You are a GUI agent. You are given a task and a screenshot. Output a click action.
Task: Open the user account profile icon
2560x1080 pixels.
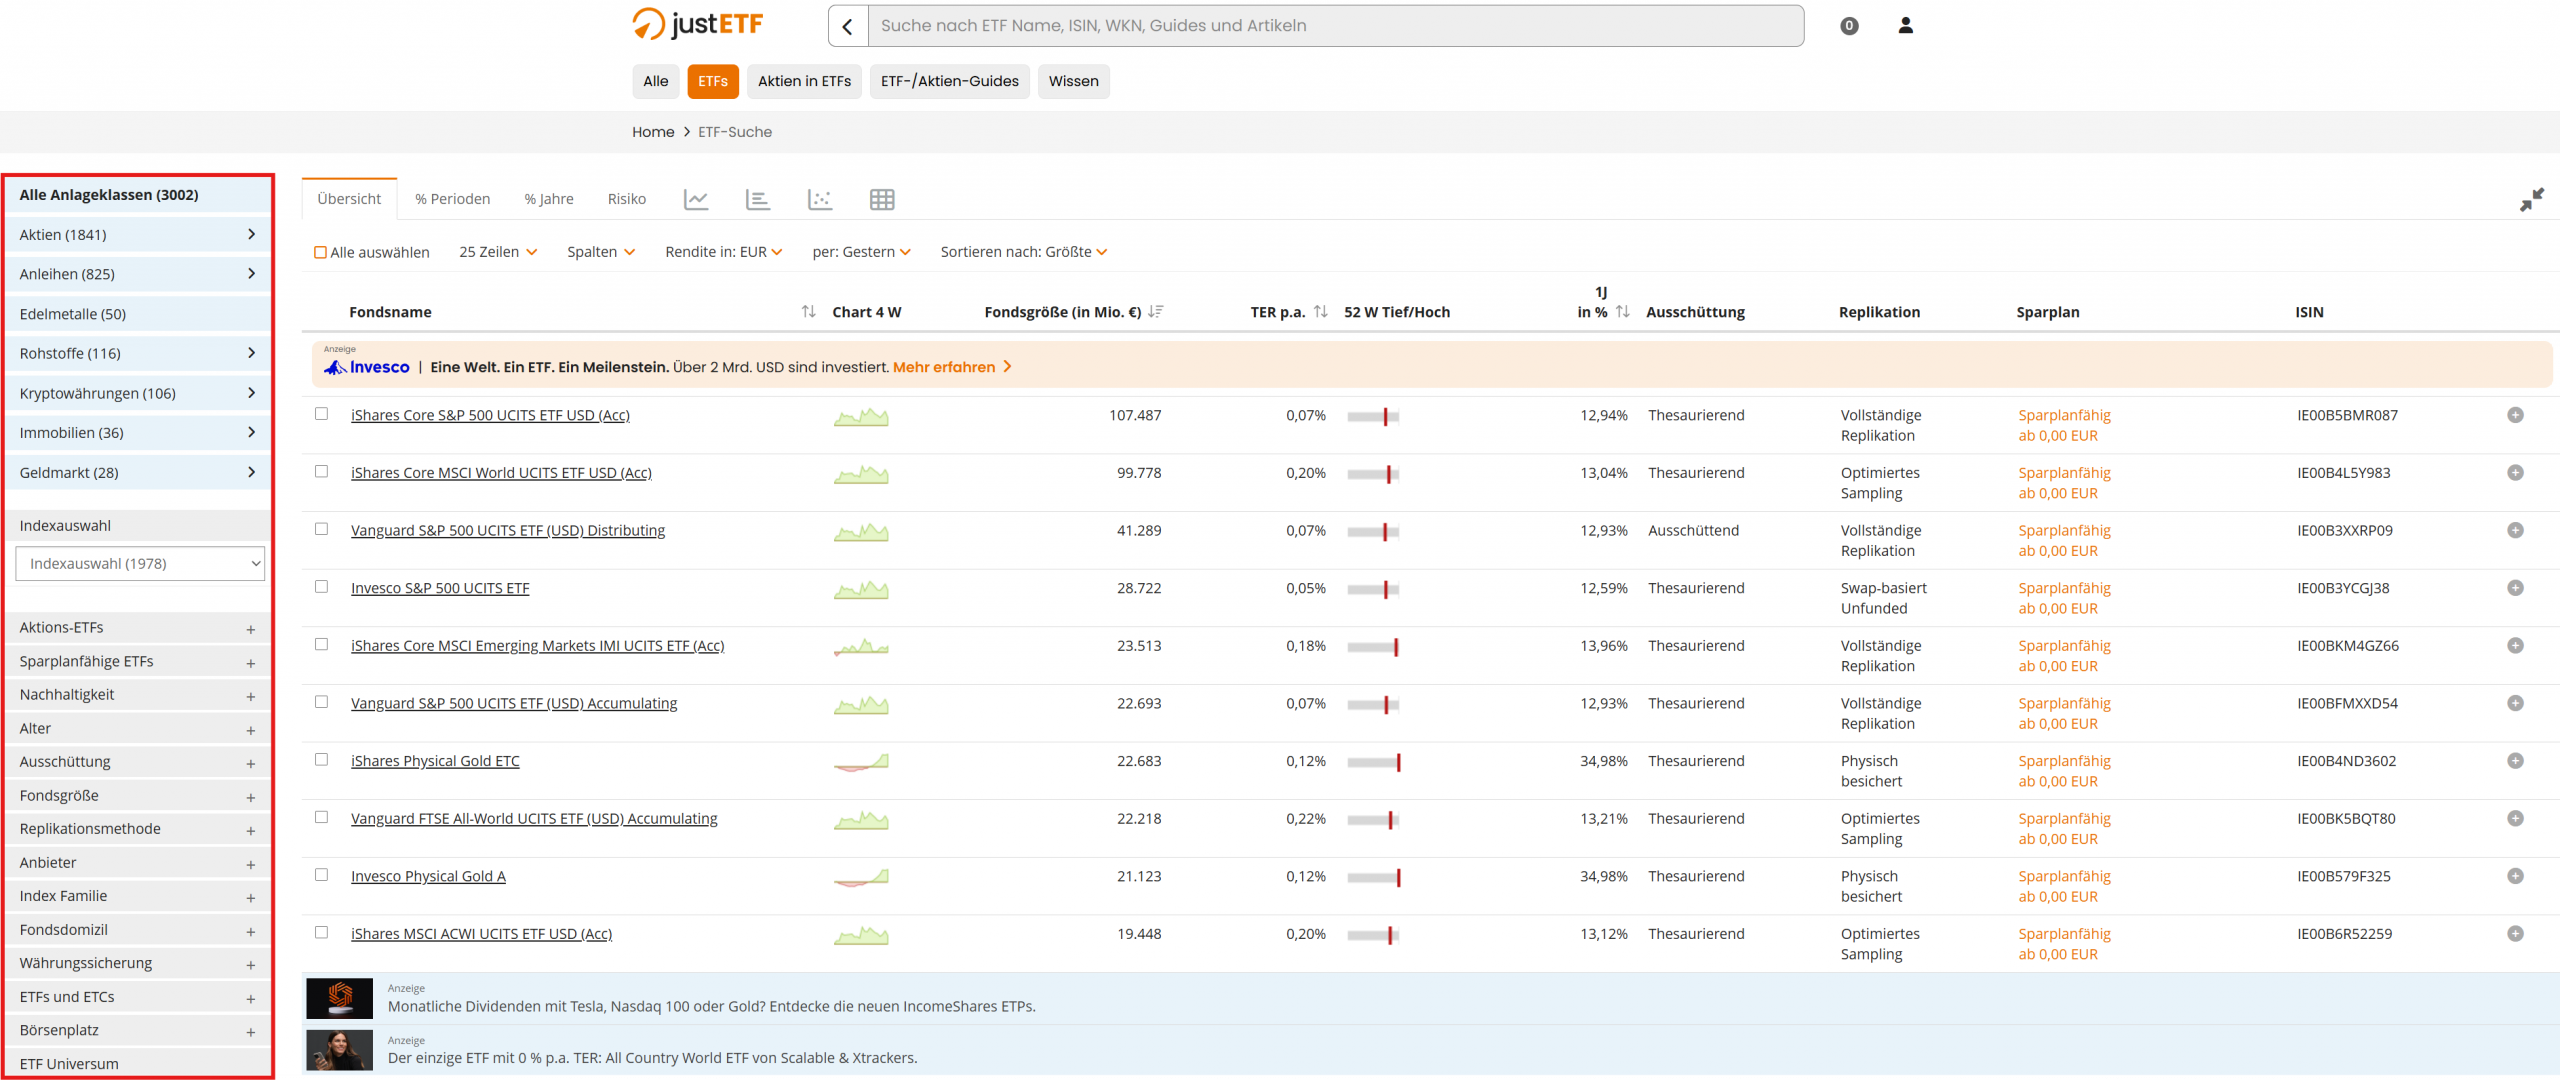1905,26
